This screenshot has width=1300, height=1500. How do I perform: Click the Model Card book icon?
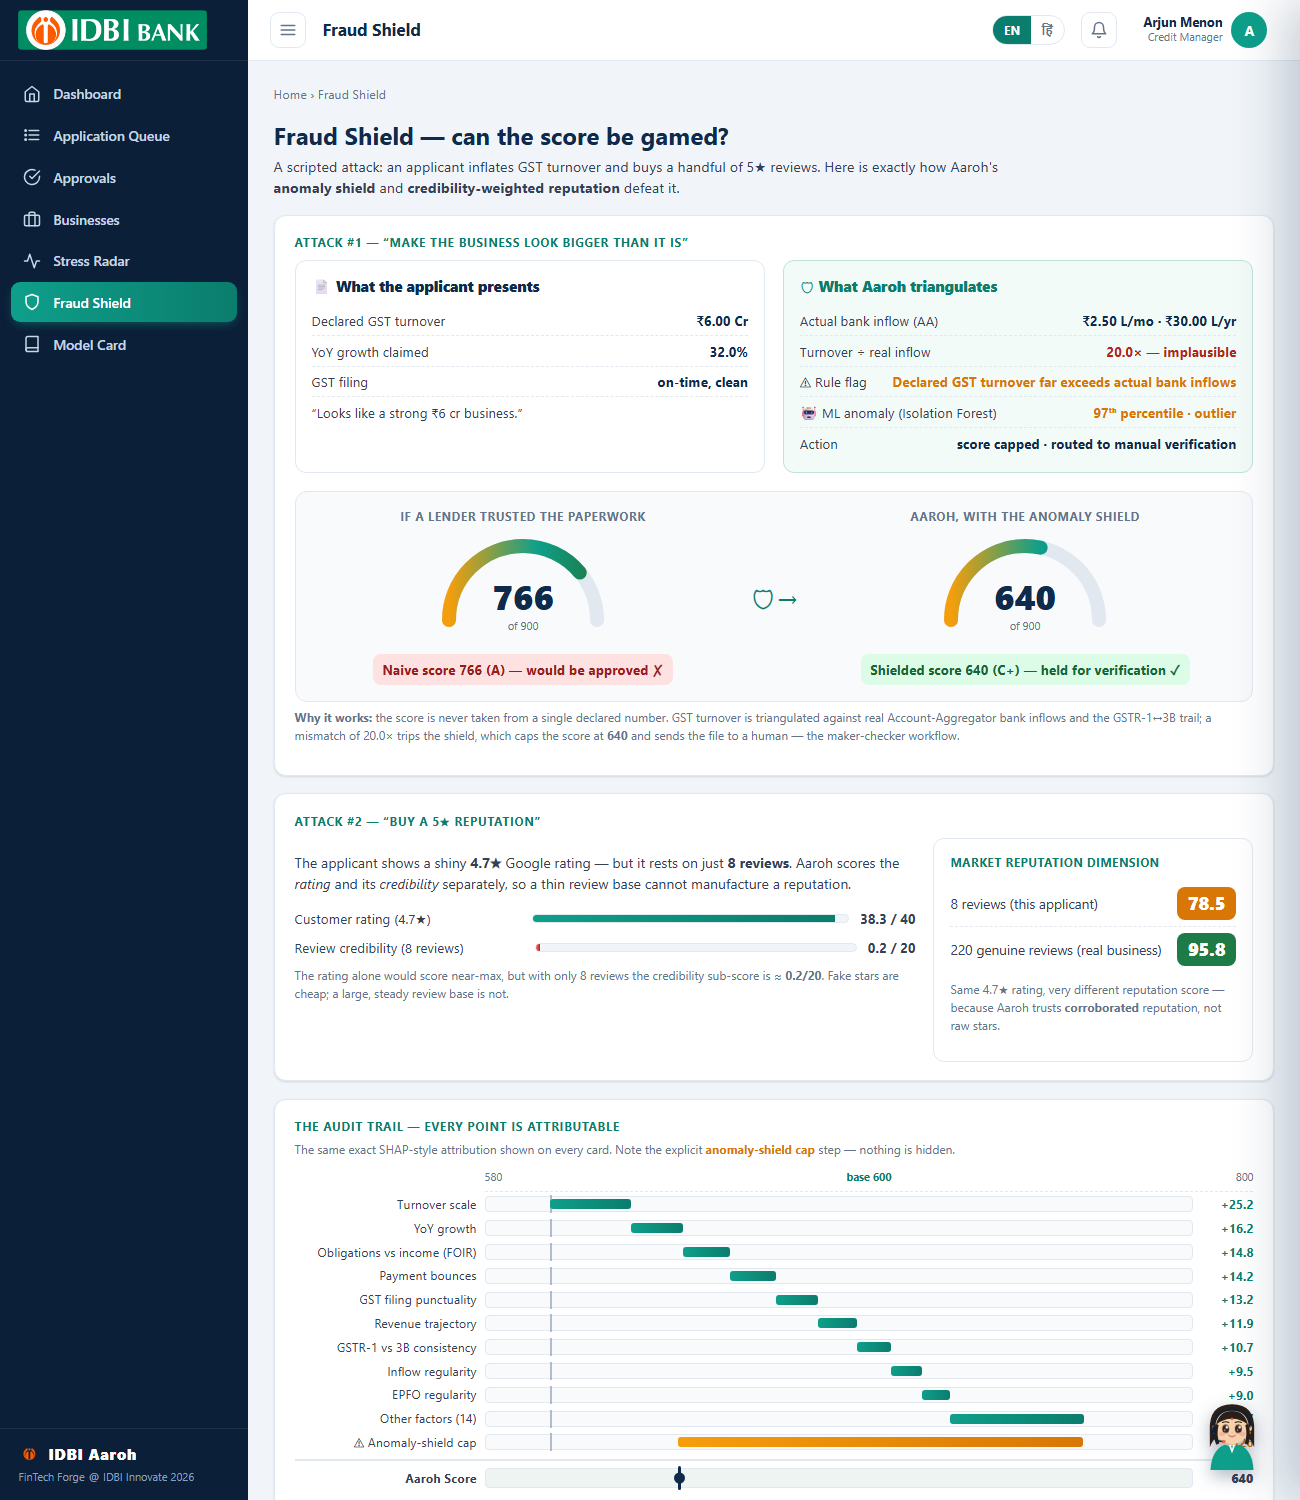click(32, 345)
